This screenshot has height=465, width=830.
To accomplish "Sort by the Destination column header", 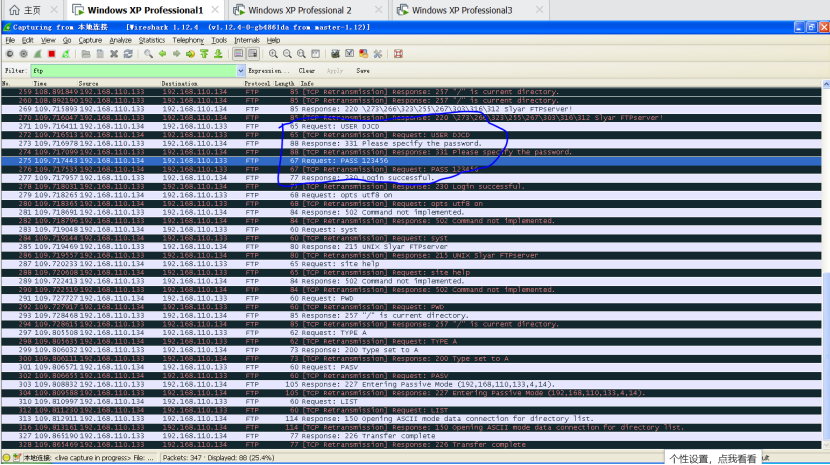I will tap(179, 84).
